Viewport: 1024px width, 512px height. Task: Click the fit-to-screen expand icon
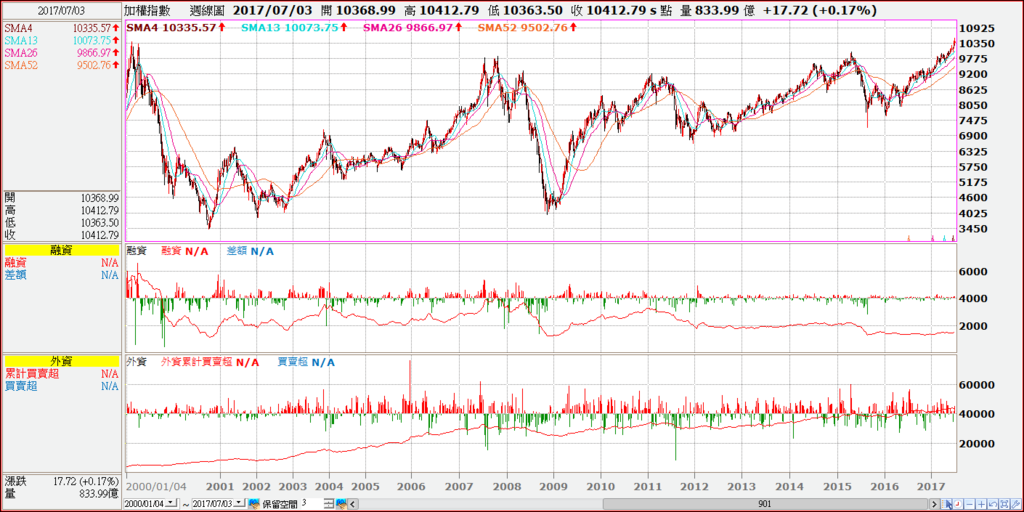pos(1004,504)
